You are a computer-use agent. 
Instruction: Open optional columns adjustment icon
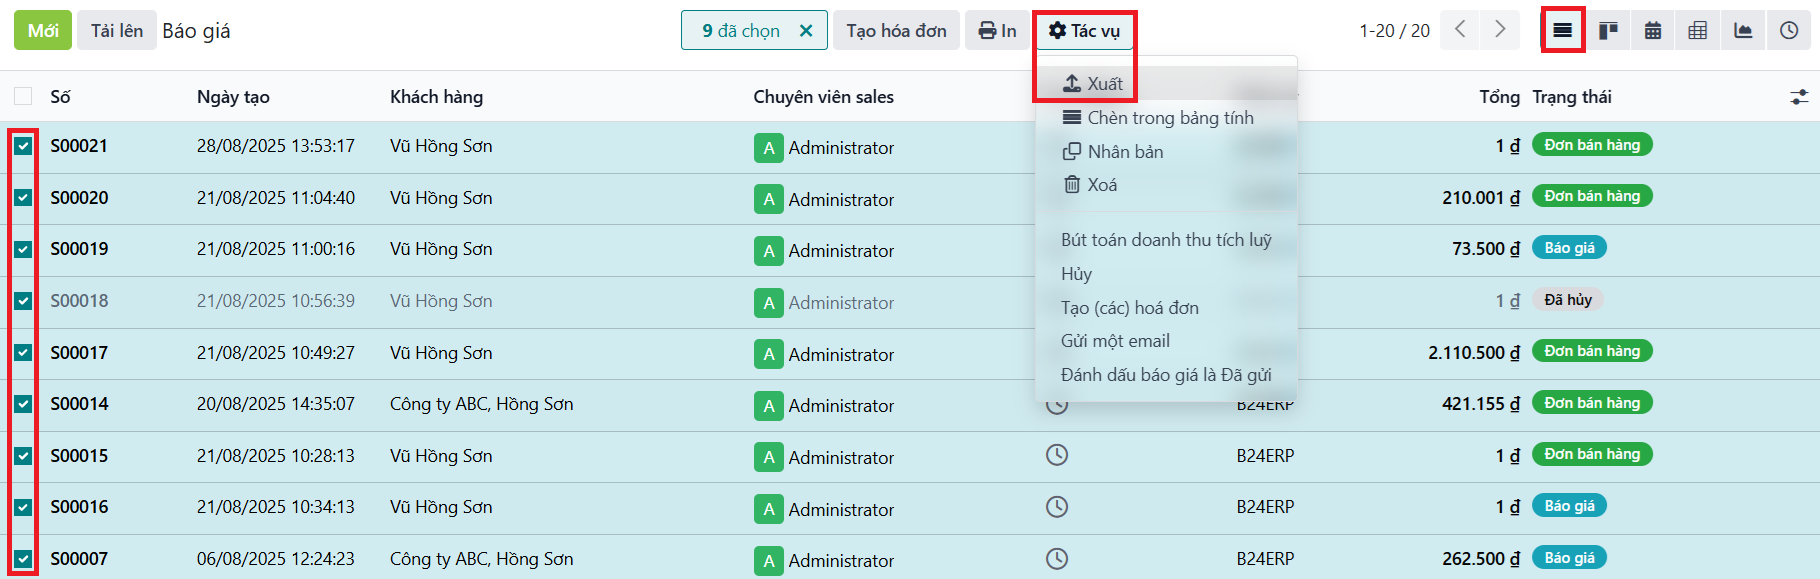click(x=1799, y=97)
